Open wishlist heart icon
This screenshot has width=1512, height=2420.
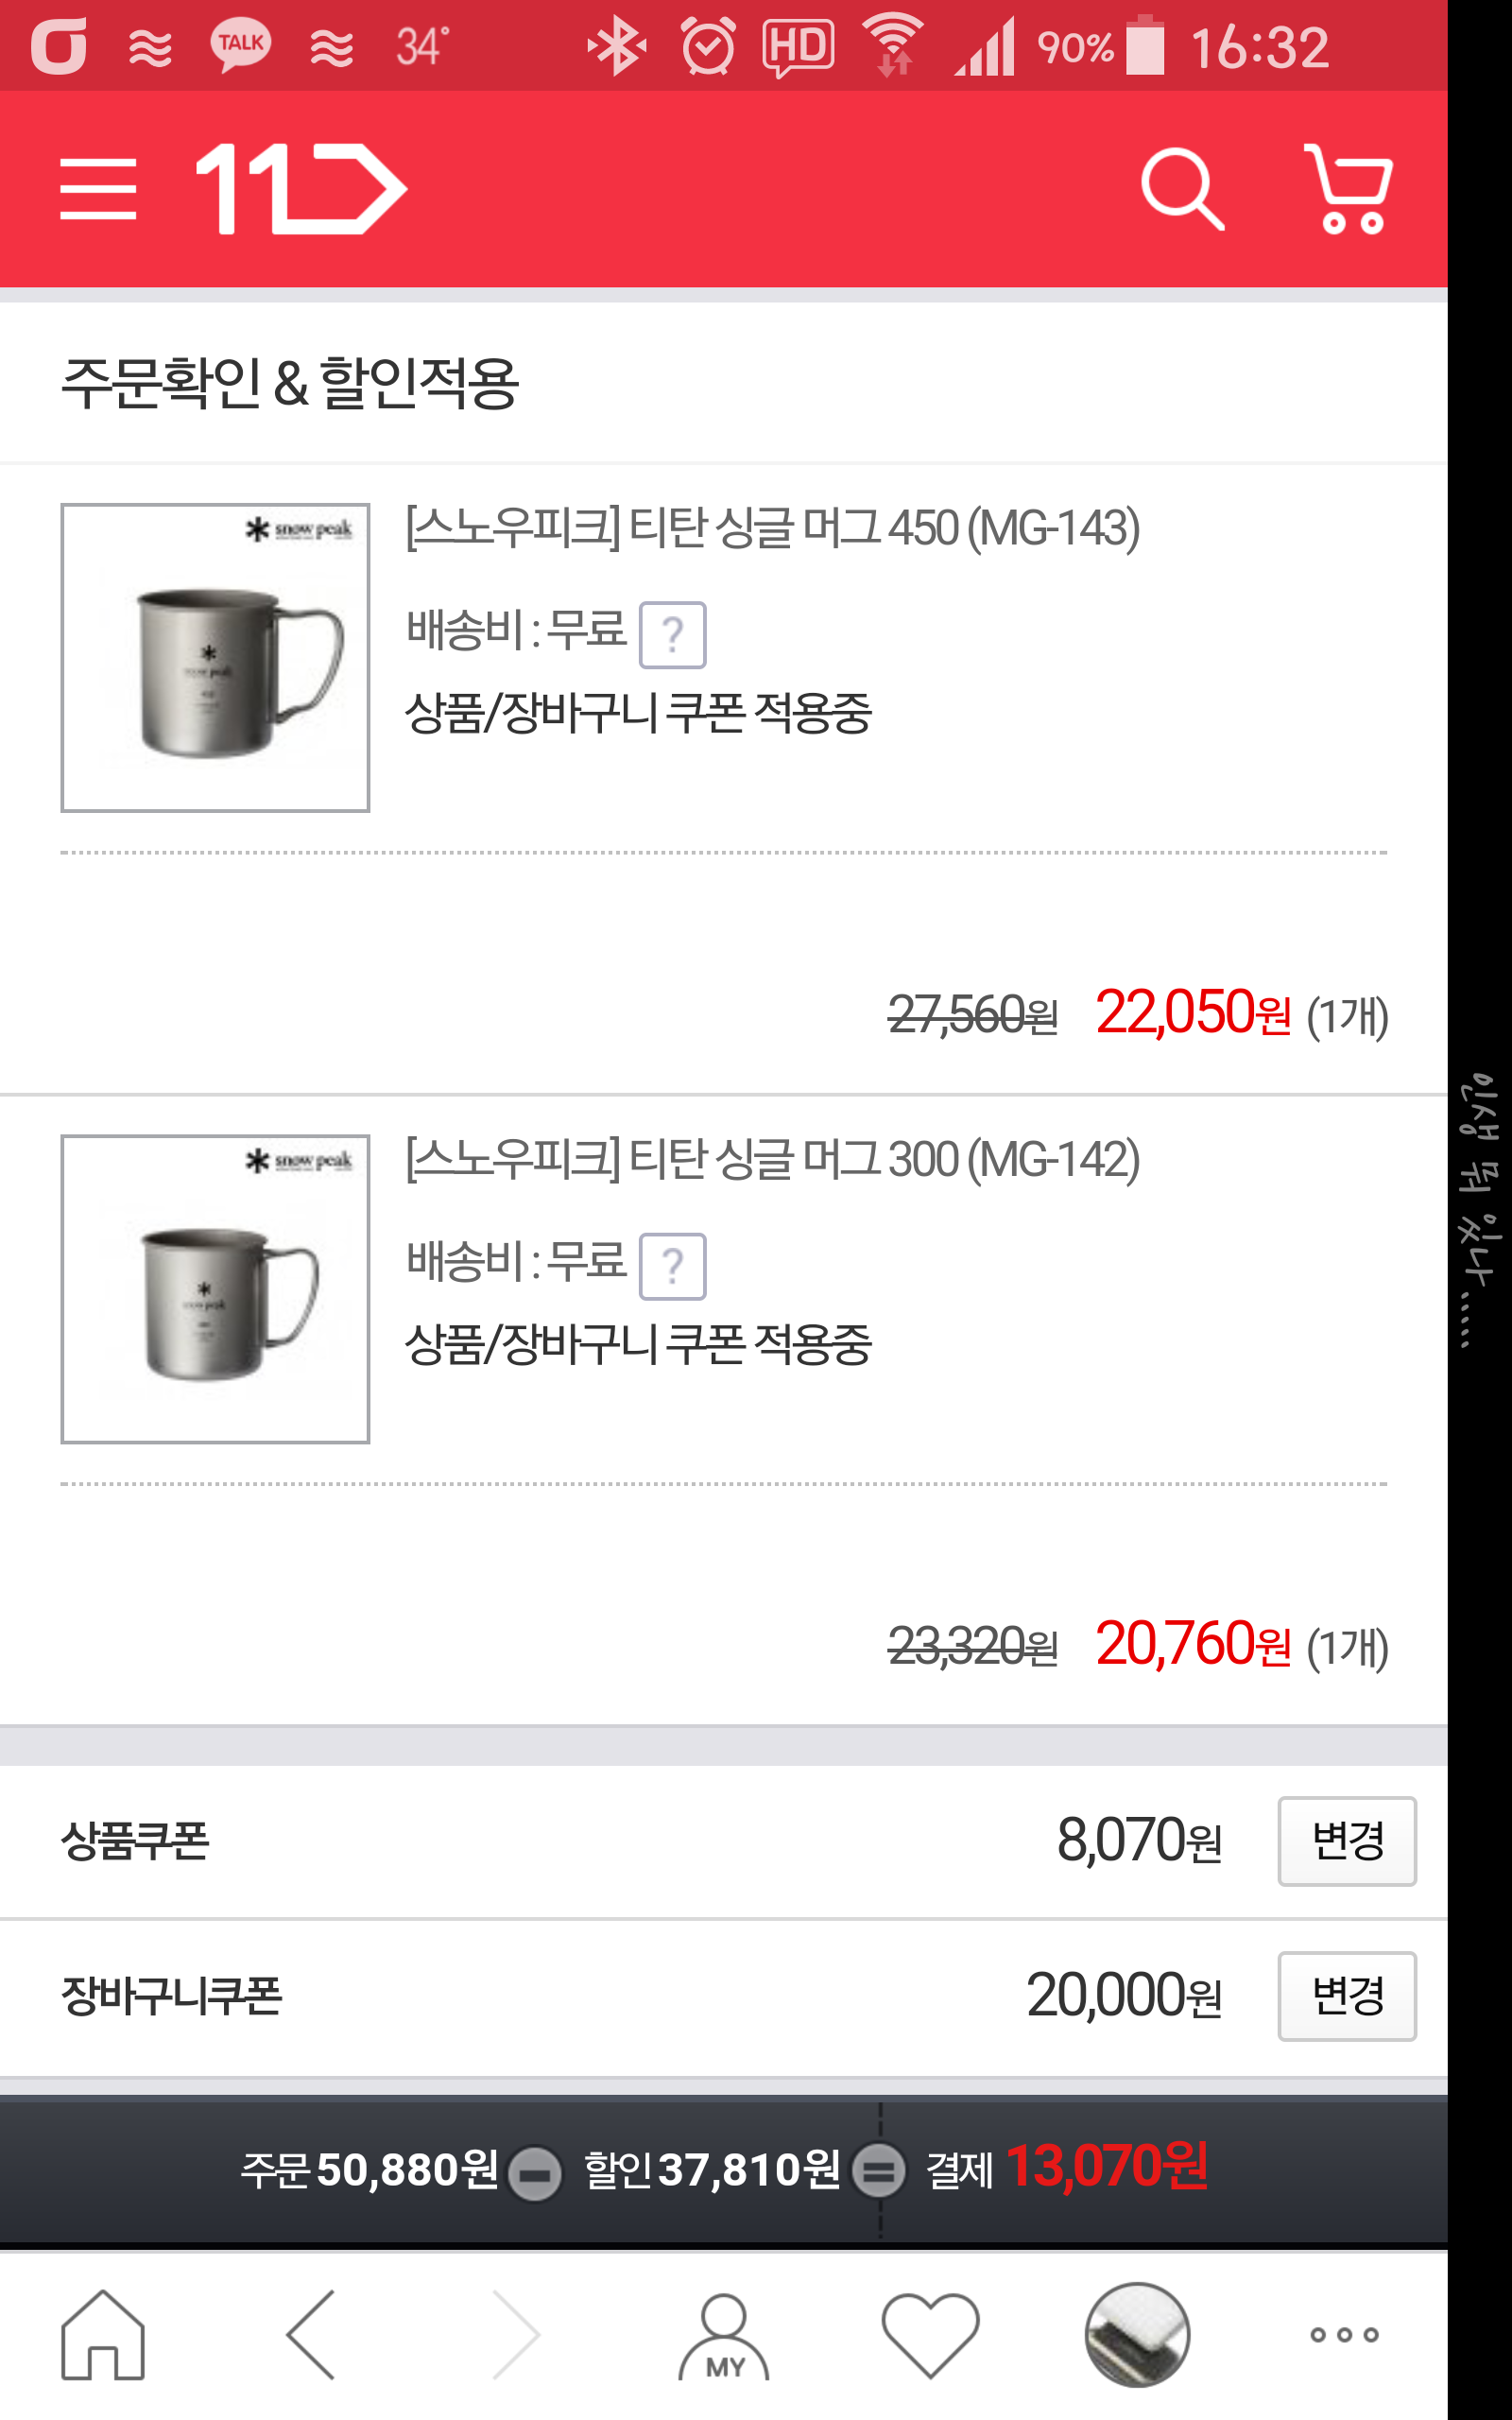(930, 2334)
